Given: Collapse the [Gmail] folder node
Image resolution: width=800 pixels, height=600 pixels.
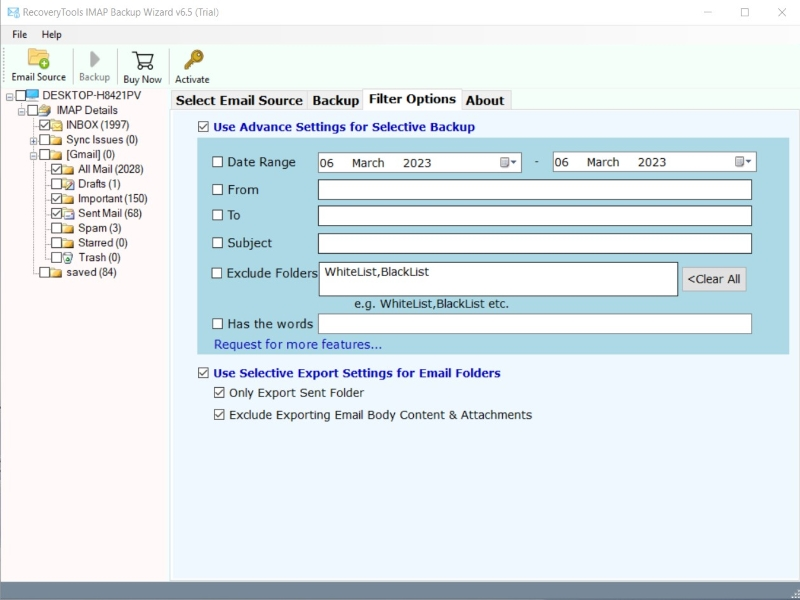Looking at the screenshot, I should 33,155.
